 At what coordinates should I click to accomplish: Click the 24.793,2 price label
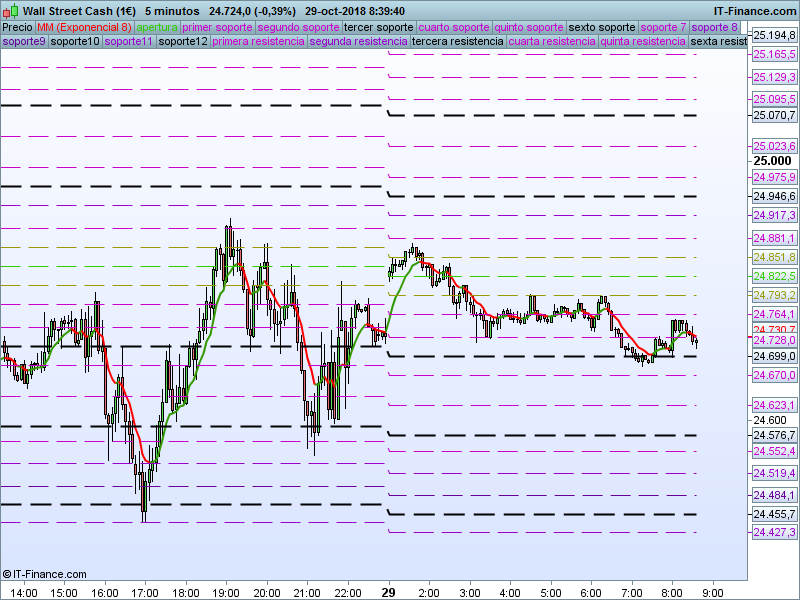[x=774, y=295]
